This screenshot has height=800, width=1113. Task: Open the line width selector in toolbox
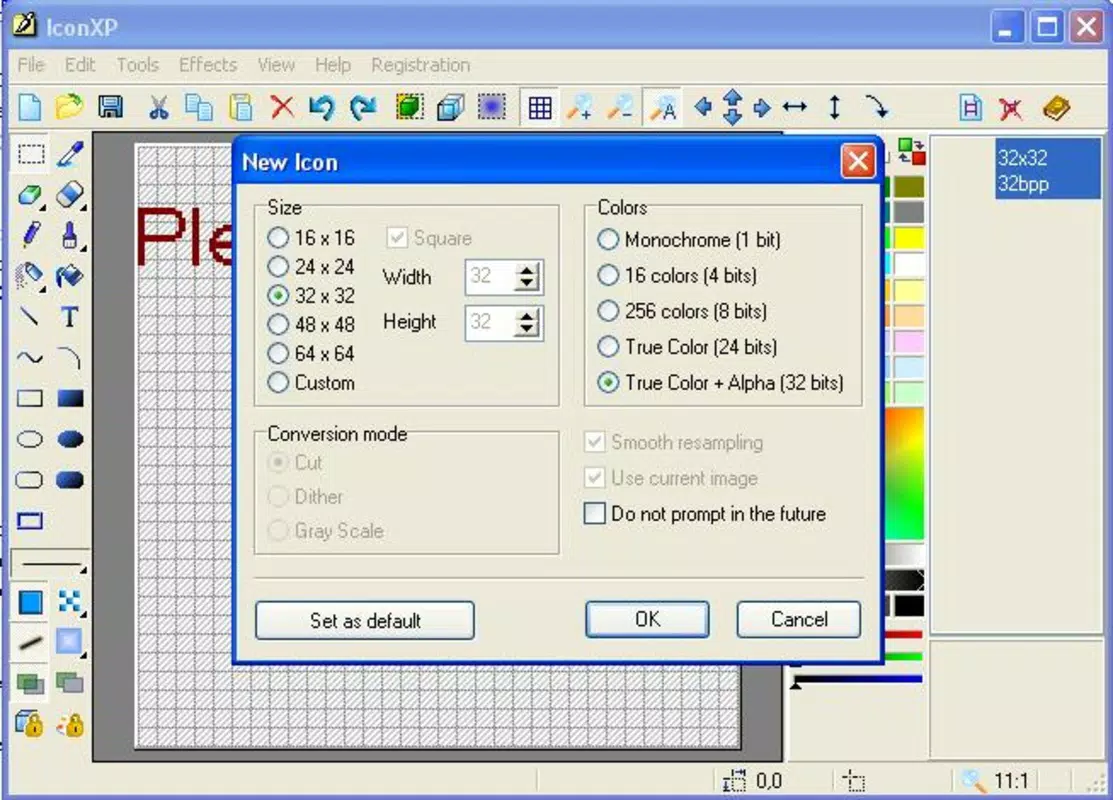coord(50,564)
